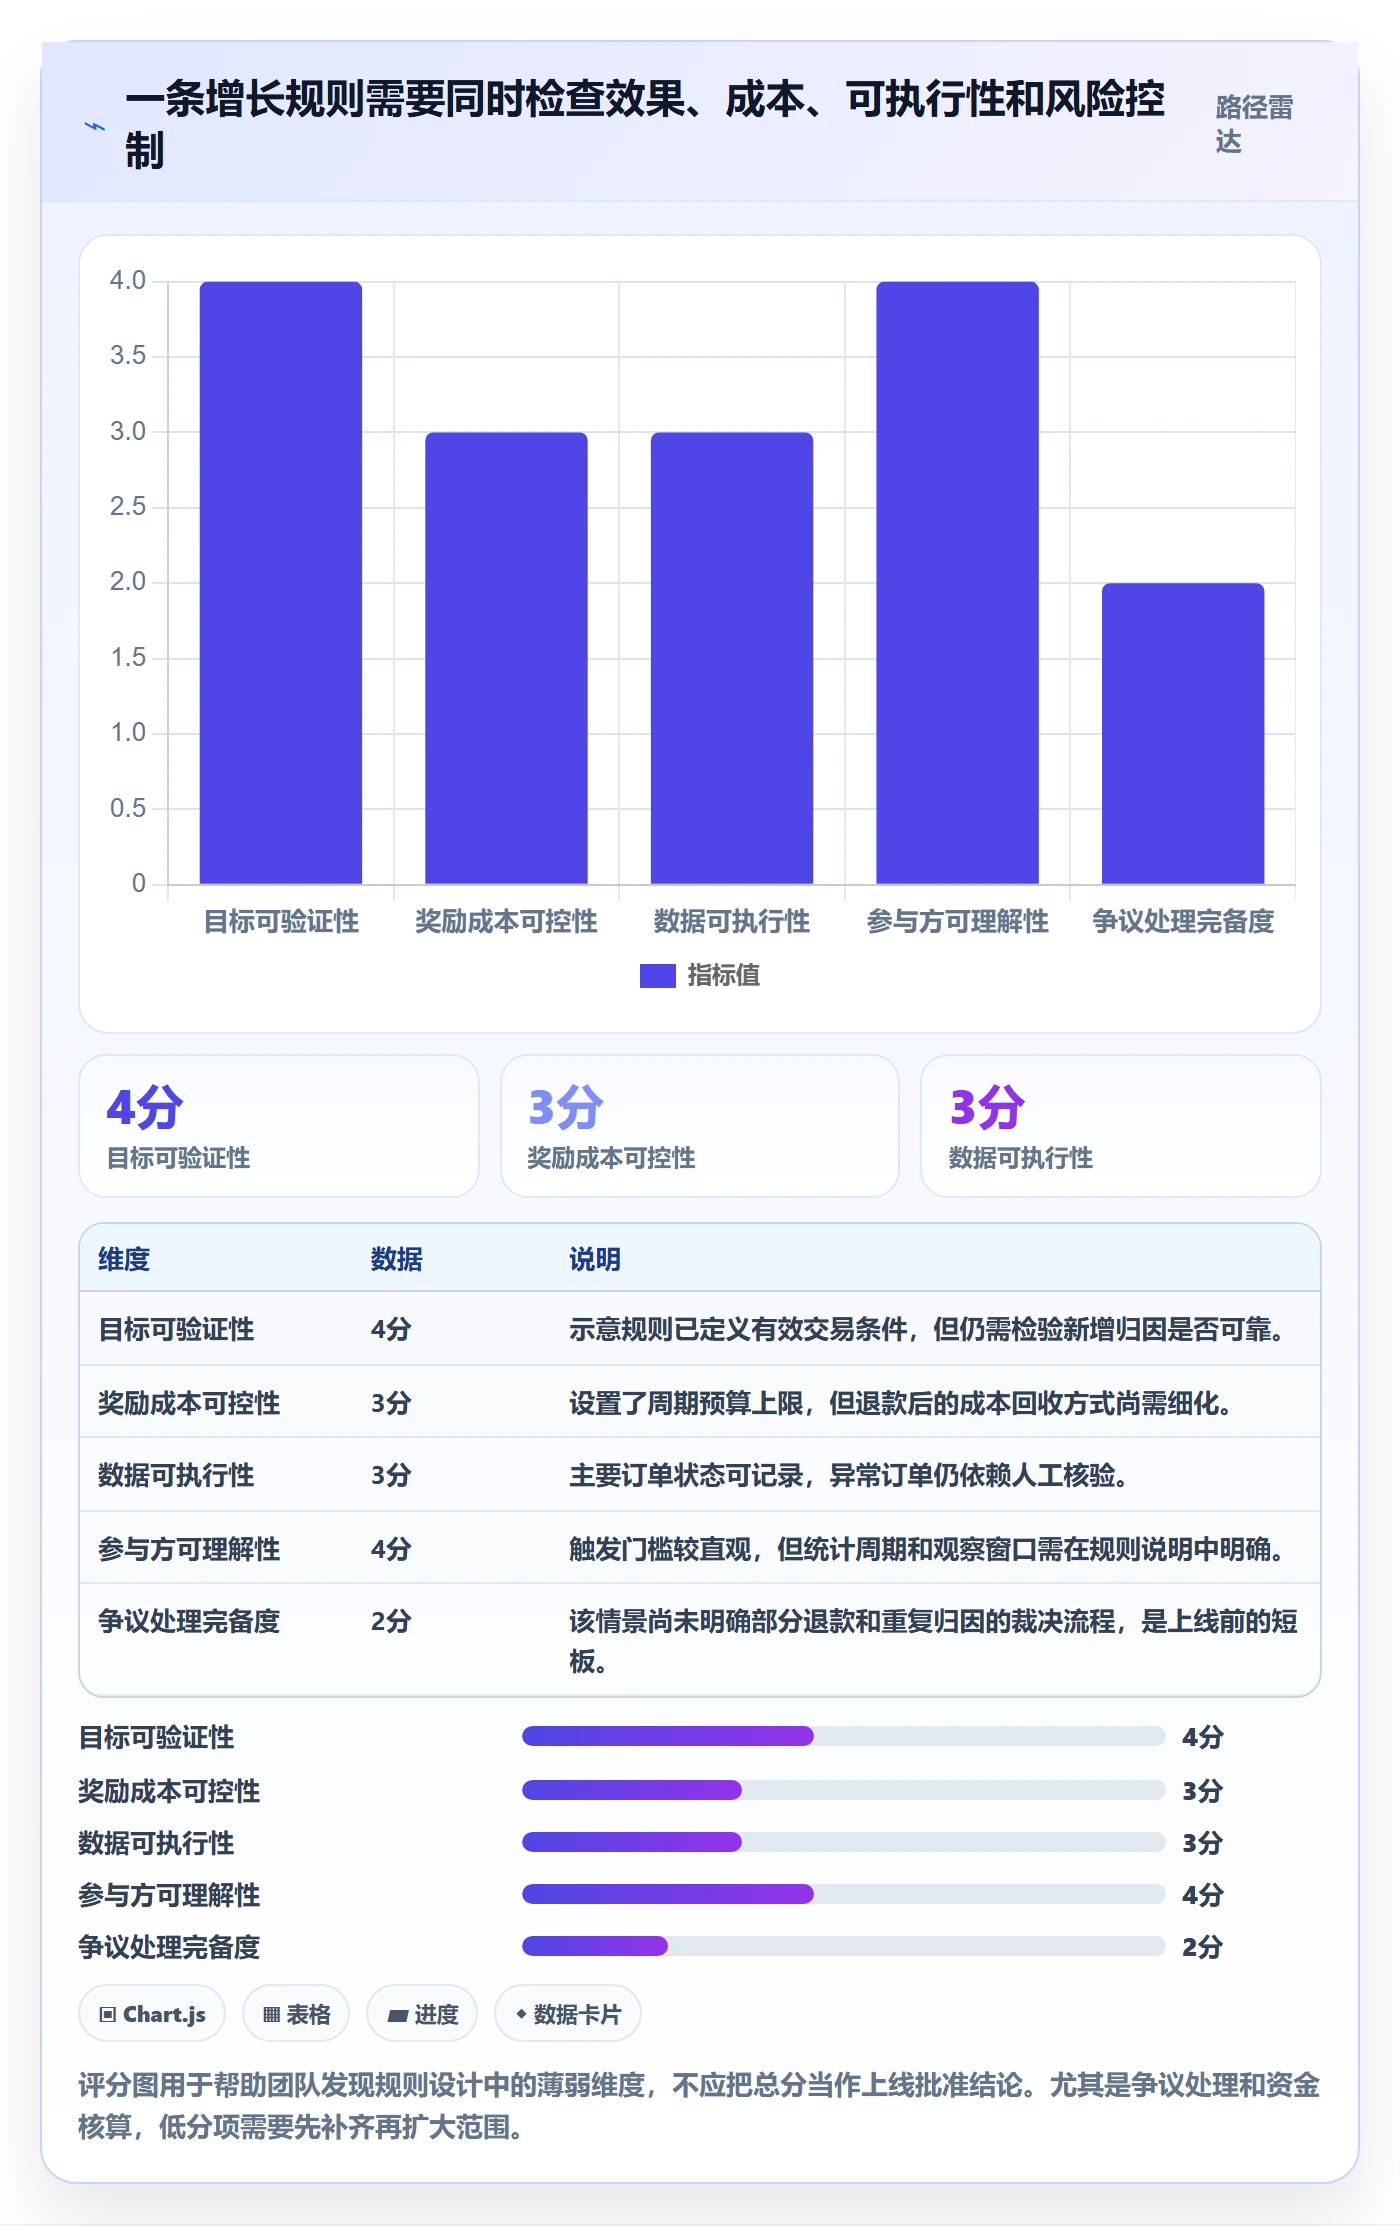Image resolution: width=1400 pixels, height=2226 pixels.
Task: Click the 维度 column header
Action: (x=124, y=1259)
